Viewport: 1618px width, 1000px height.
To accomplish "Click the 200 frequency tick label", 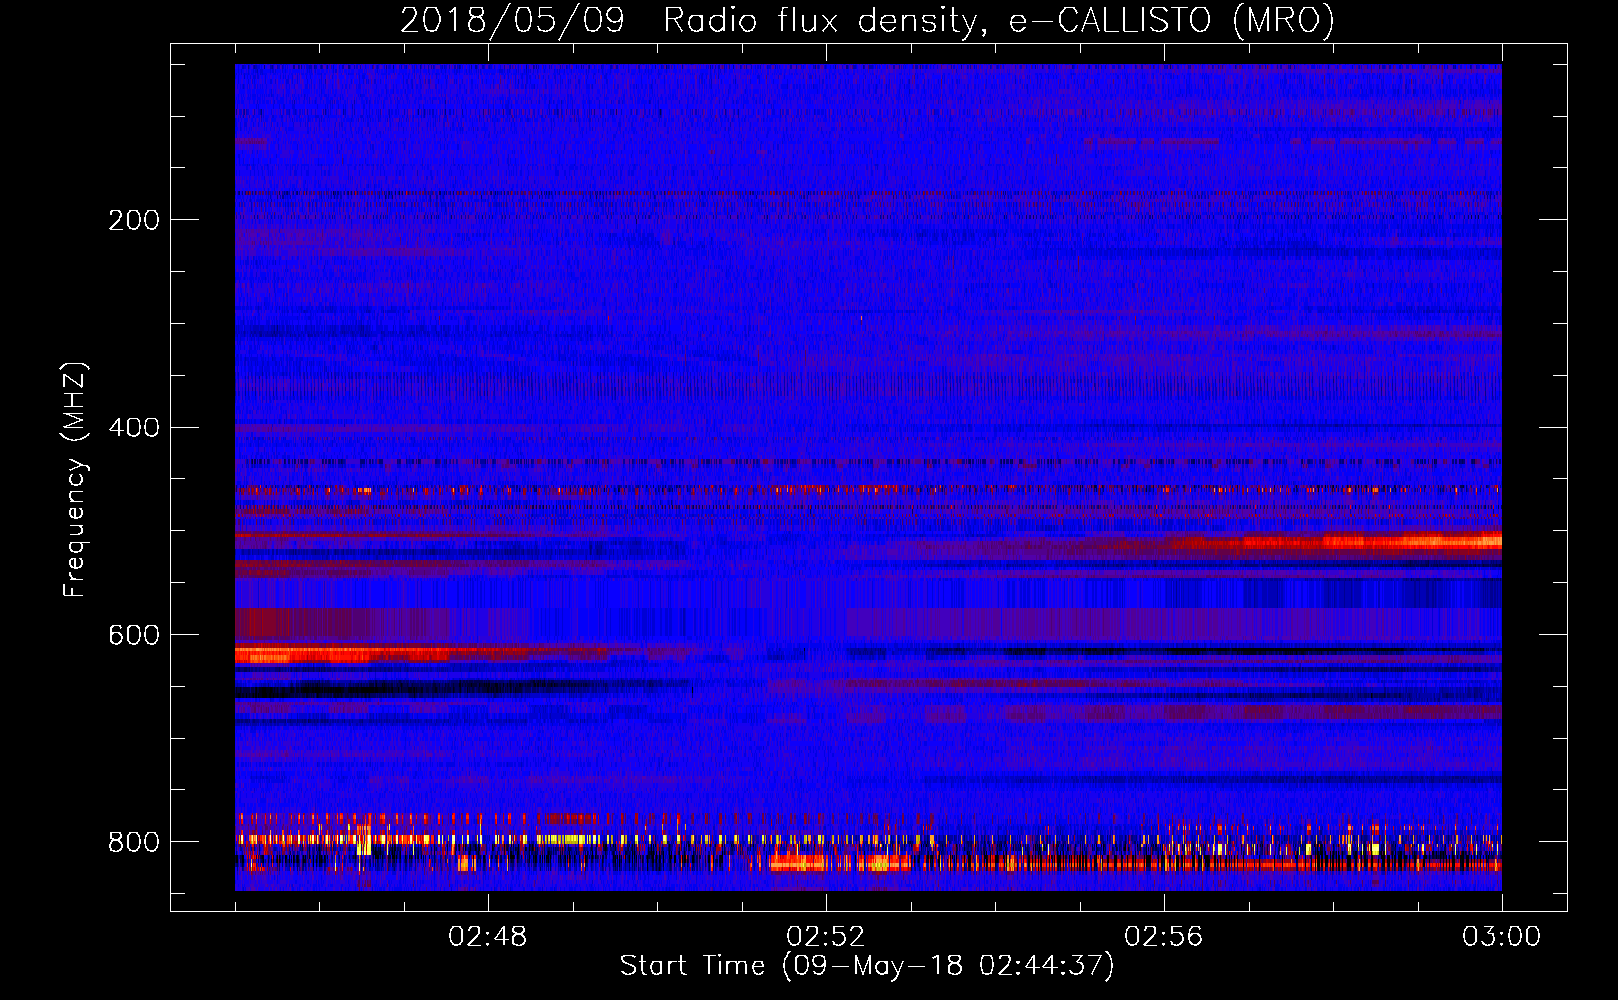I will point(134,220).
